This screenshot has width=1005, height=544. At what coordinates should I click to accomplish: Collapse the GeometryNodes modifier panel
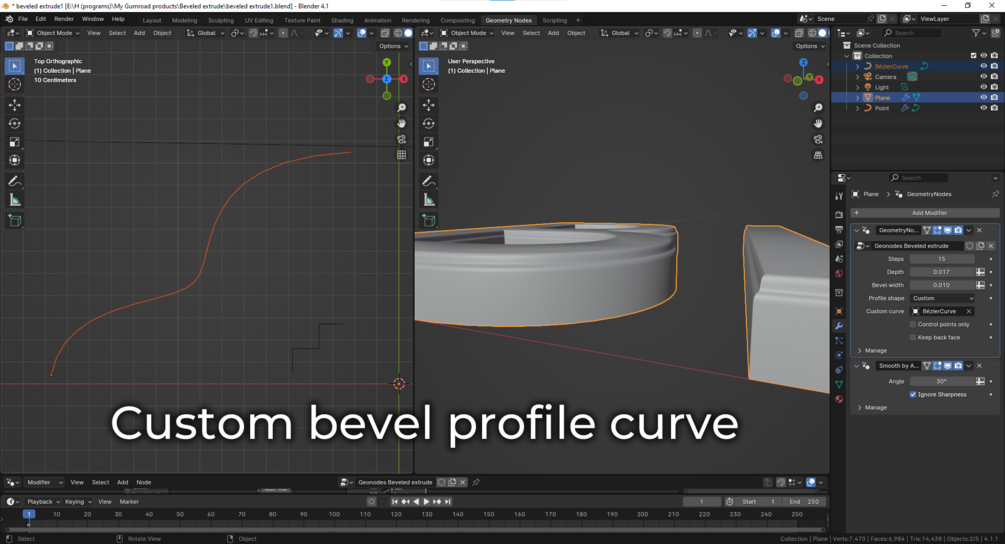click(857, 230)
